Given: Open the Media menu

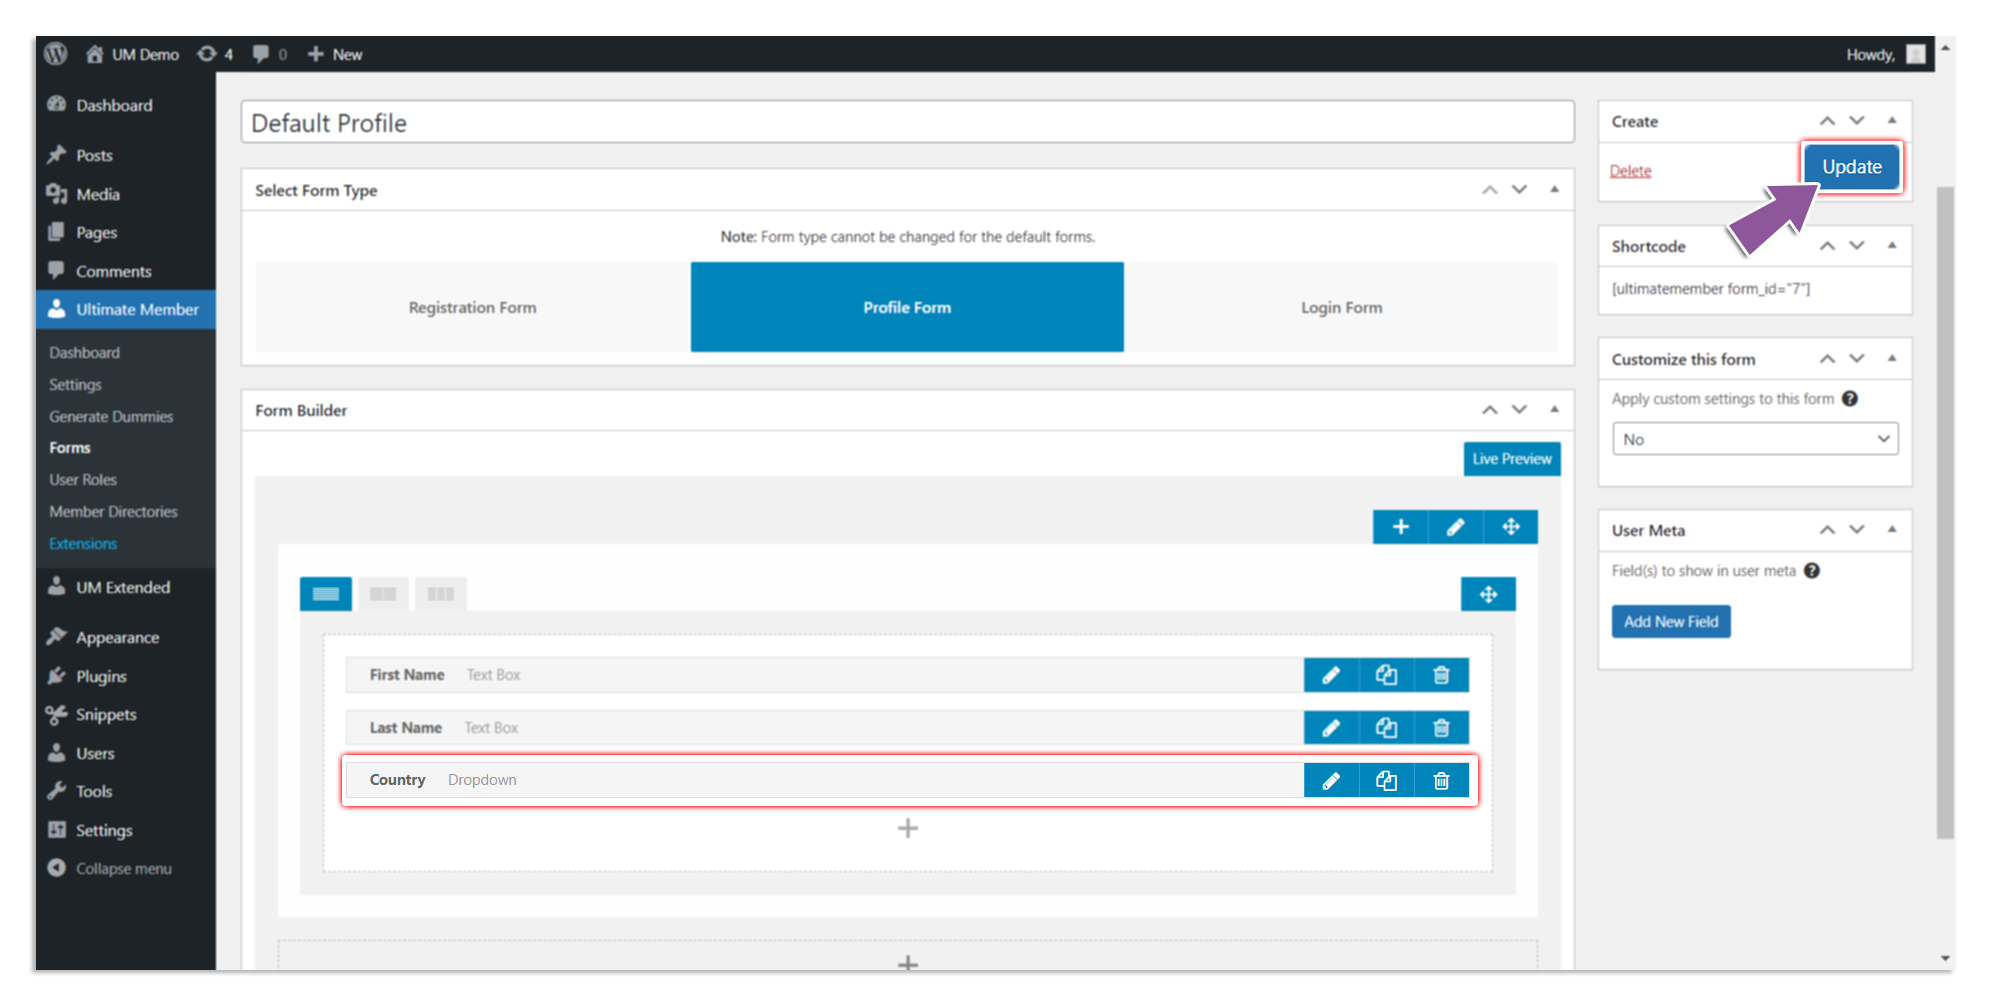Looking at the screenshot, I should click(x=98, y=194).
